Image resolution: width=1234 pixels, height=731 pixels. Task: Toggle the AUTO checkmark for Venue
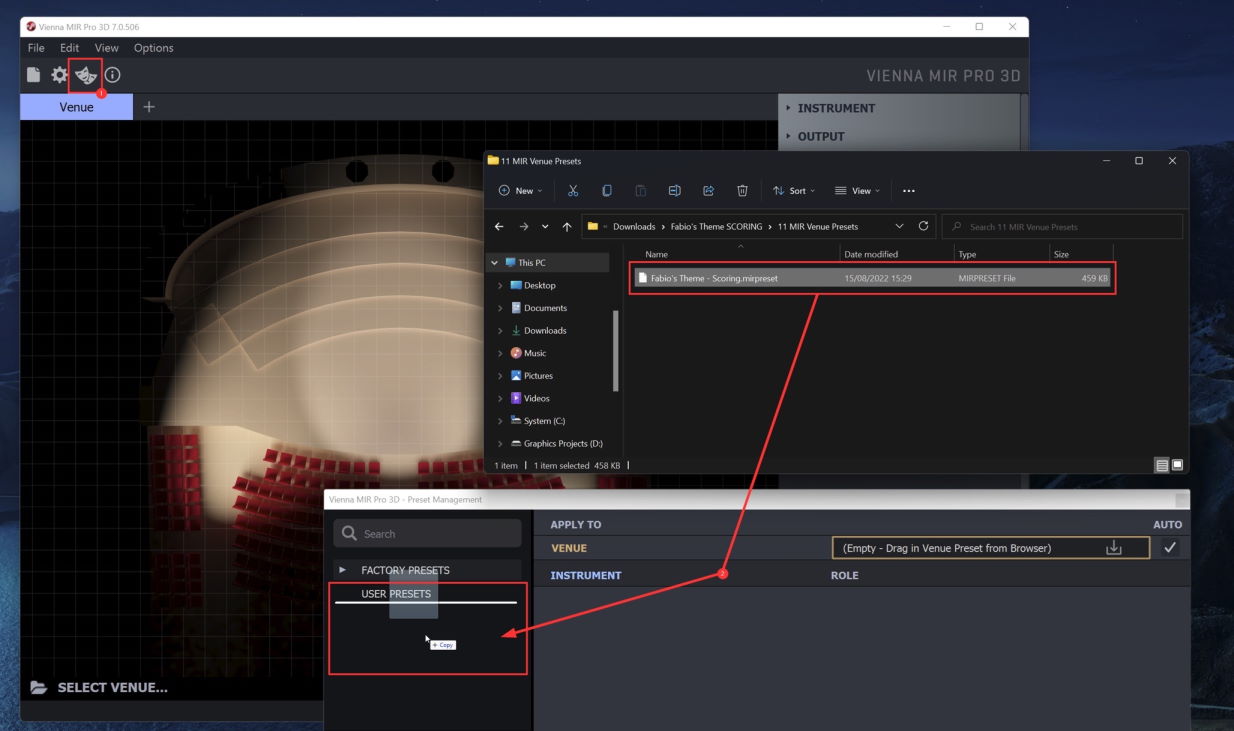coord(1170,548)
